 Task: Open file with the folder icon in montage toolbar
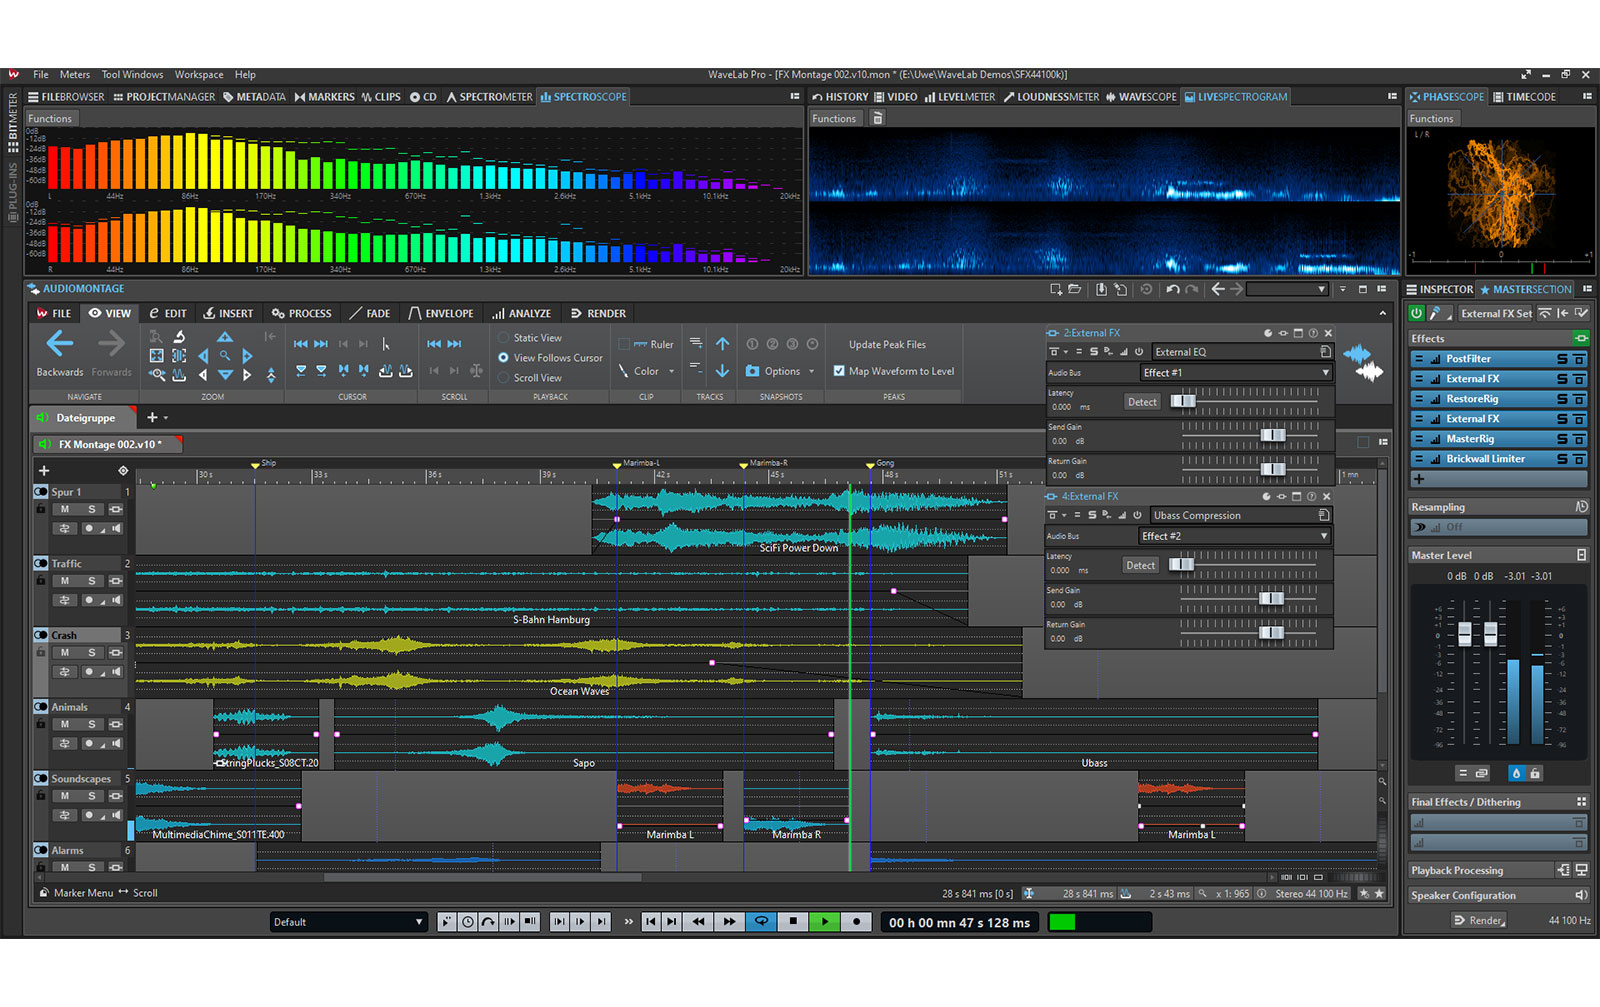(1075, 289)
